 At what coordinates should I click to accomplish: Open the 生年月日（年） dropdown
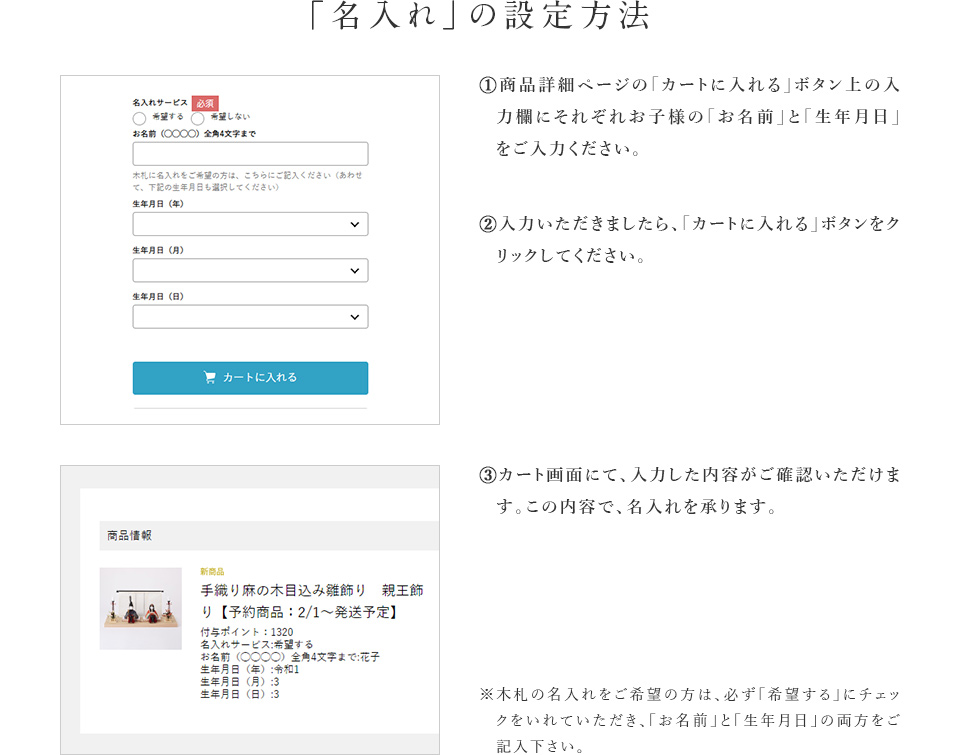click(250, 224)
